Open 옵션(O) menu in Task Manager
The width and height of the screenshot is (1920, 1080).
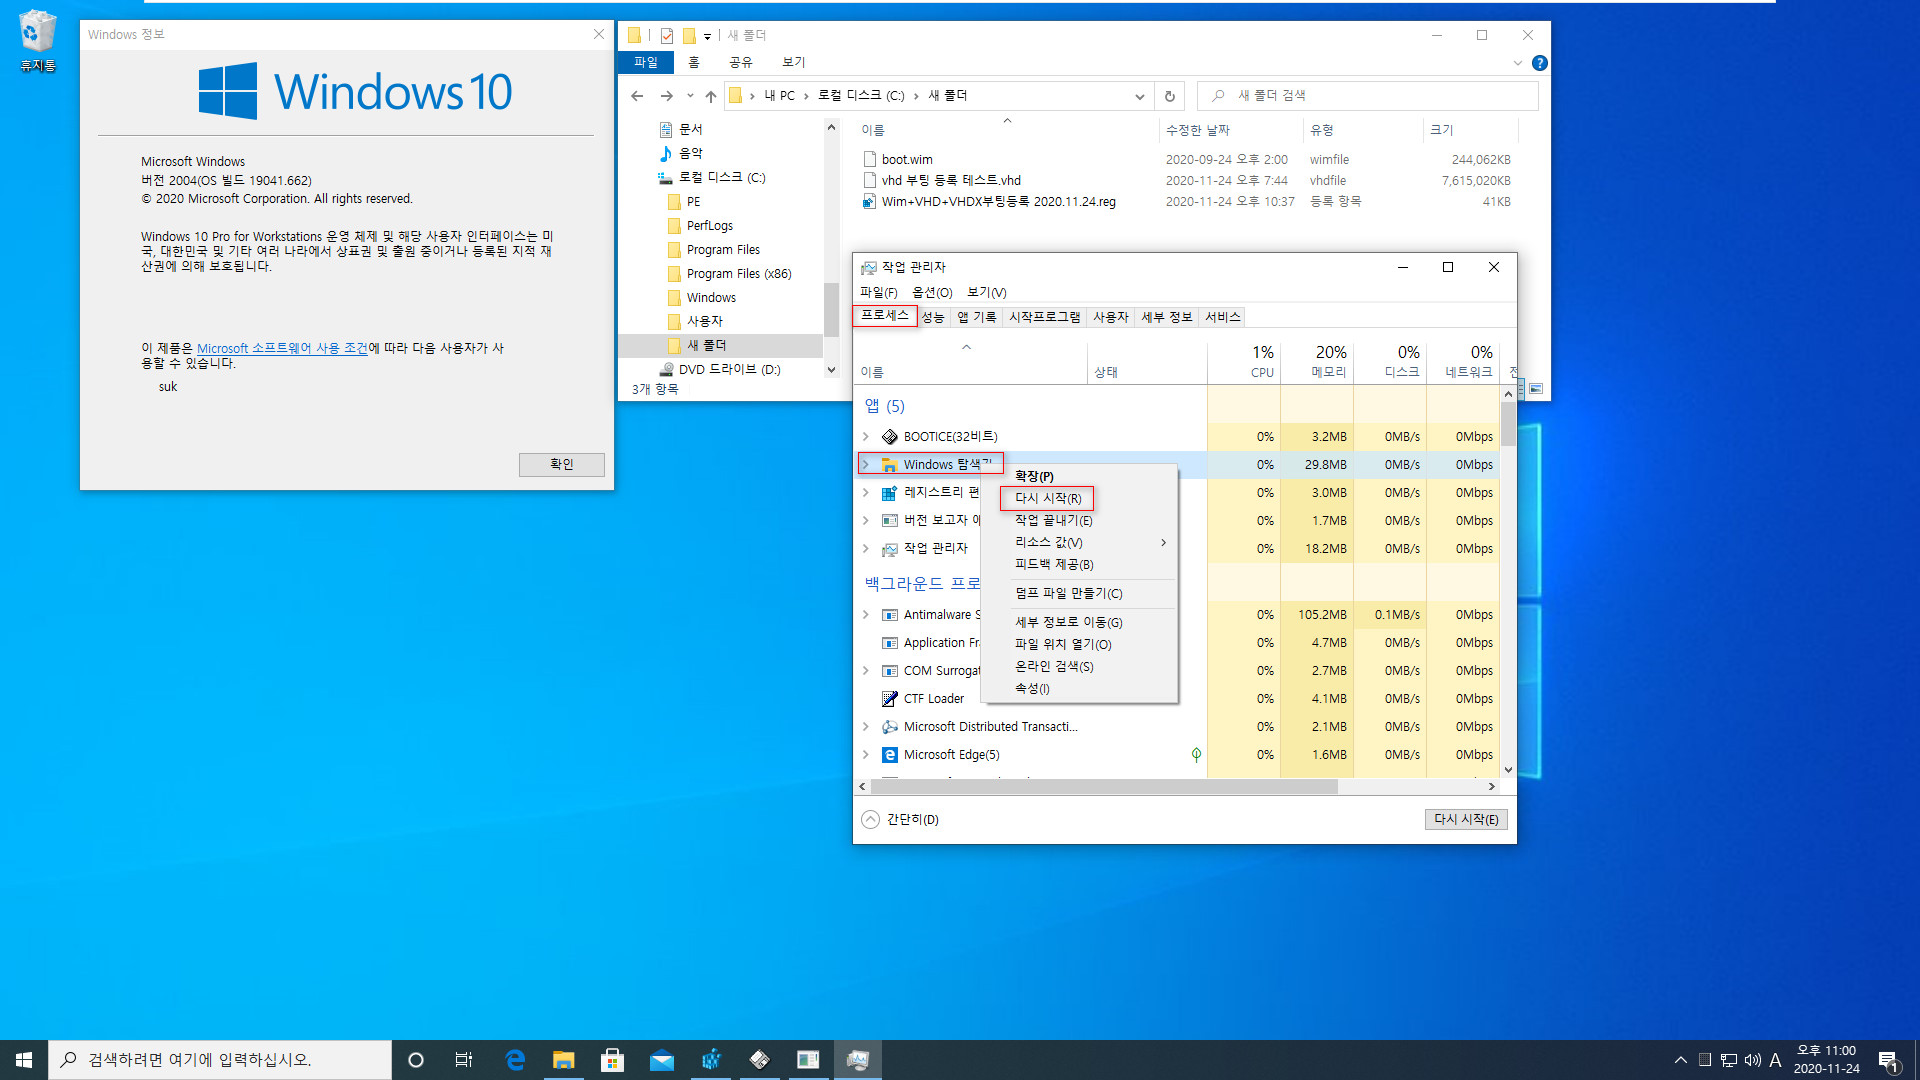[x=932, y=292]
